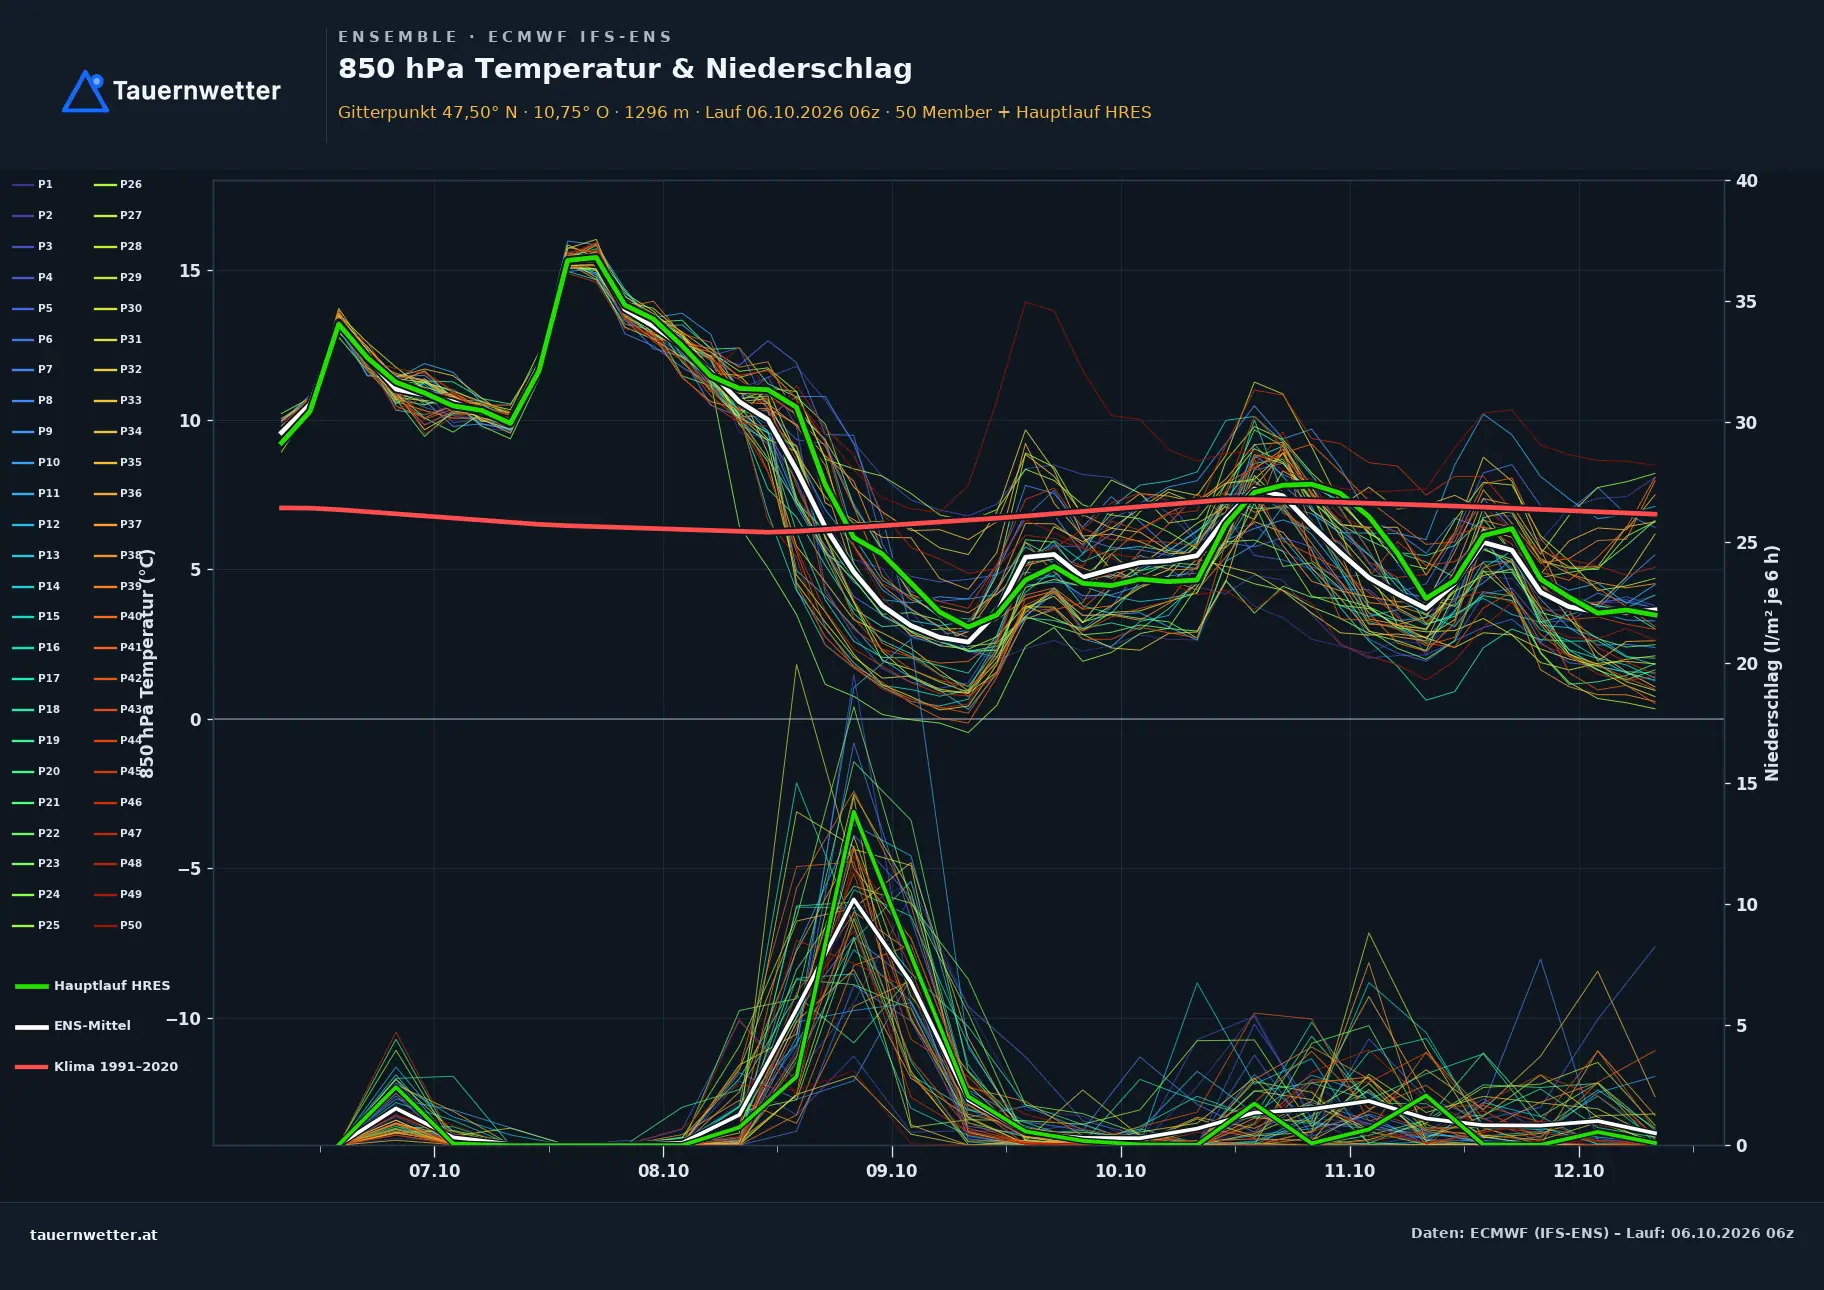
Task: Toggle legend member P1
Action: coord(32,185)
